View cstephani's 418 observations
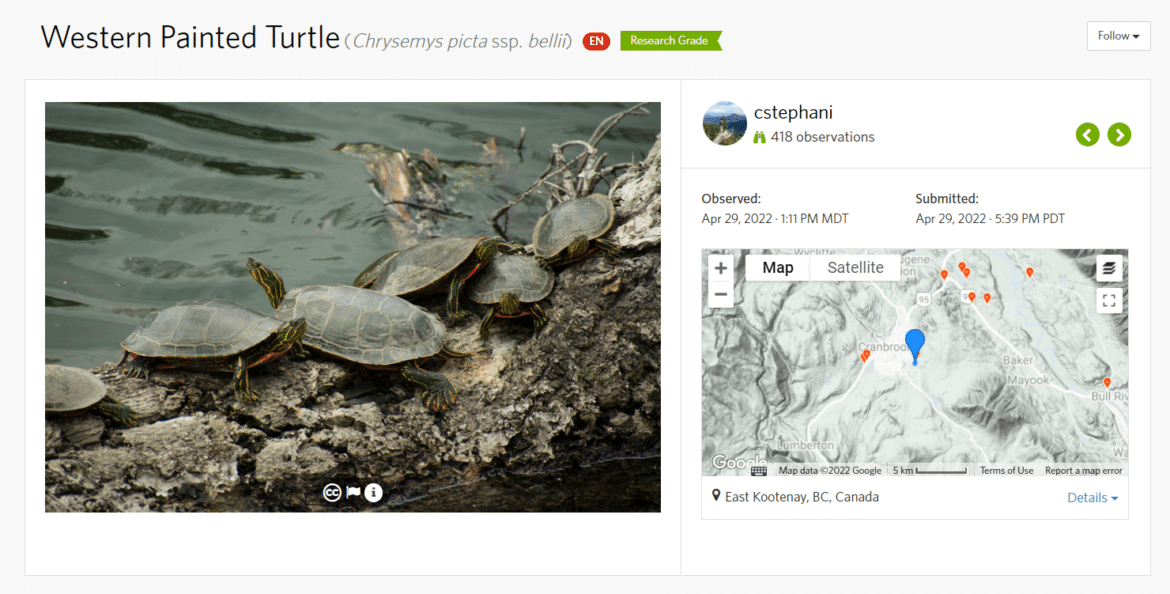Viewport: 1170px width, 594px height. tap(822, 137)
